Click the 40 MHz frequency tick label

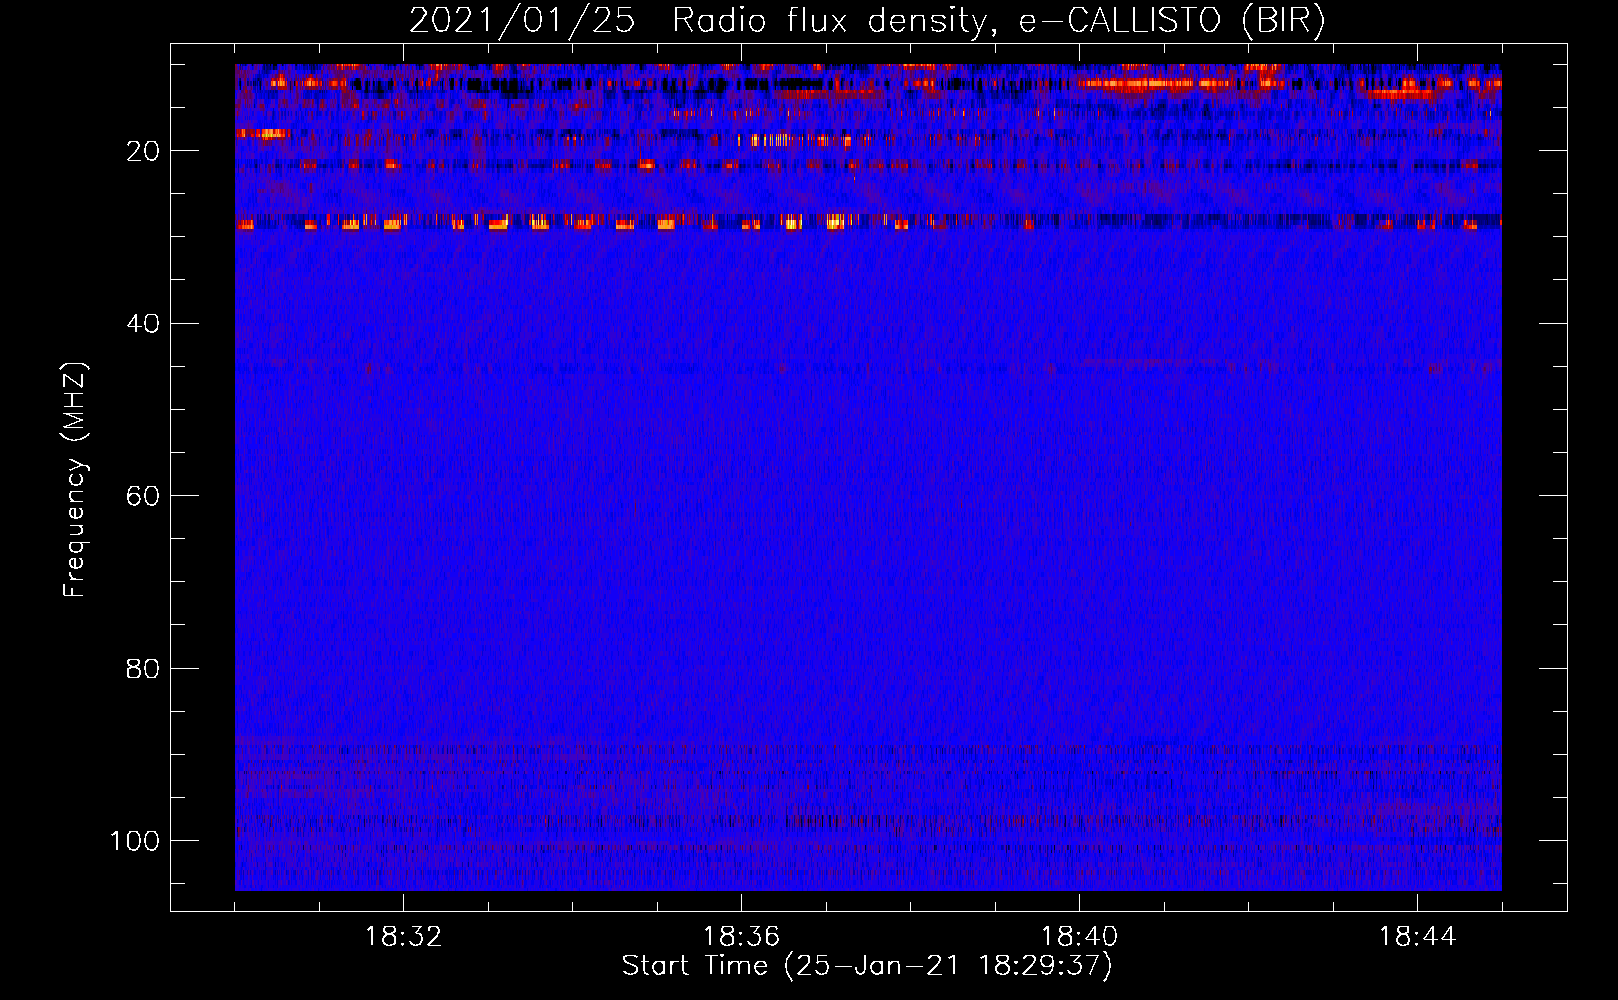coord(143,323)
